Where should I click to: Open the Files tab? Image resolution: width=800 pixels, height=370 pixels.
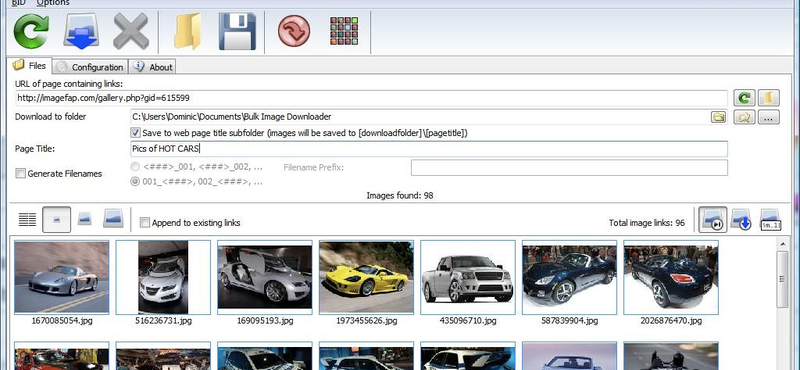pos(30,66)
